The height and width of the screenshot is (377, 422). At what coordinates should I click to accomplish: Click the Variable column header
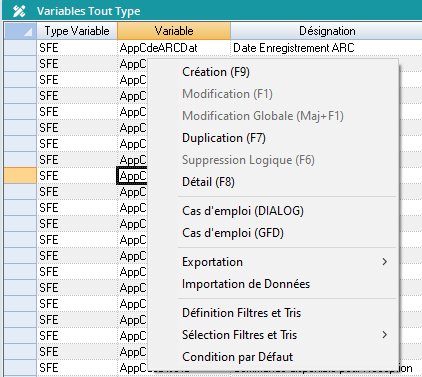[174, 31]
